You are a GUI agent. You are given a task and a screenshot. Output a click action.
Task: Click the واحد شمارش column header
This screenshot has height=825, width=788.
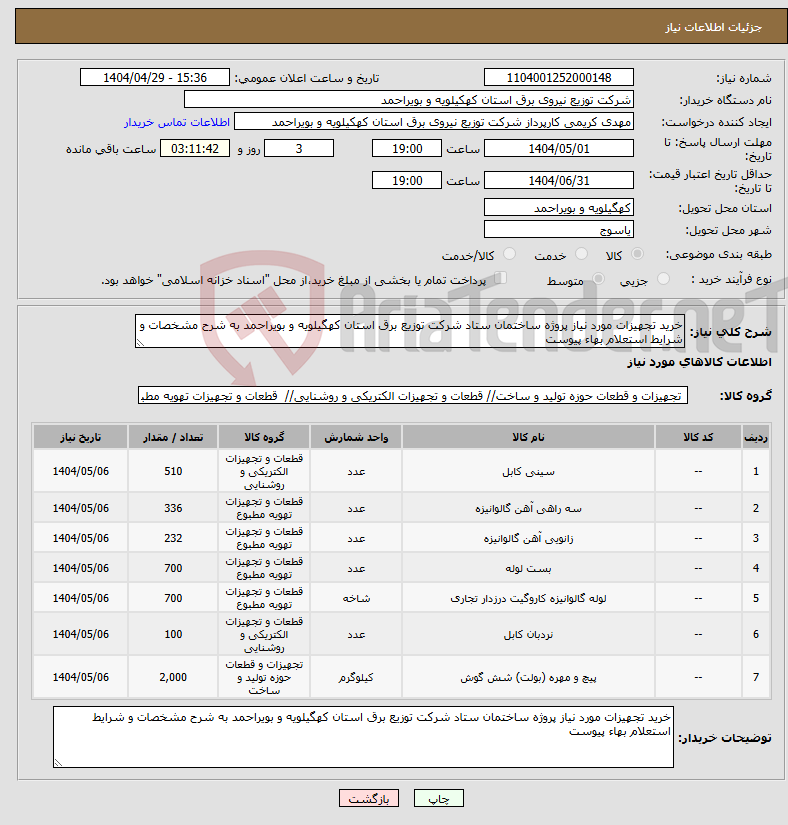tap(356, 437)
